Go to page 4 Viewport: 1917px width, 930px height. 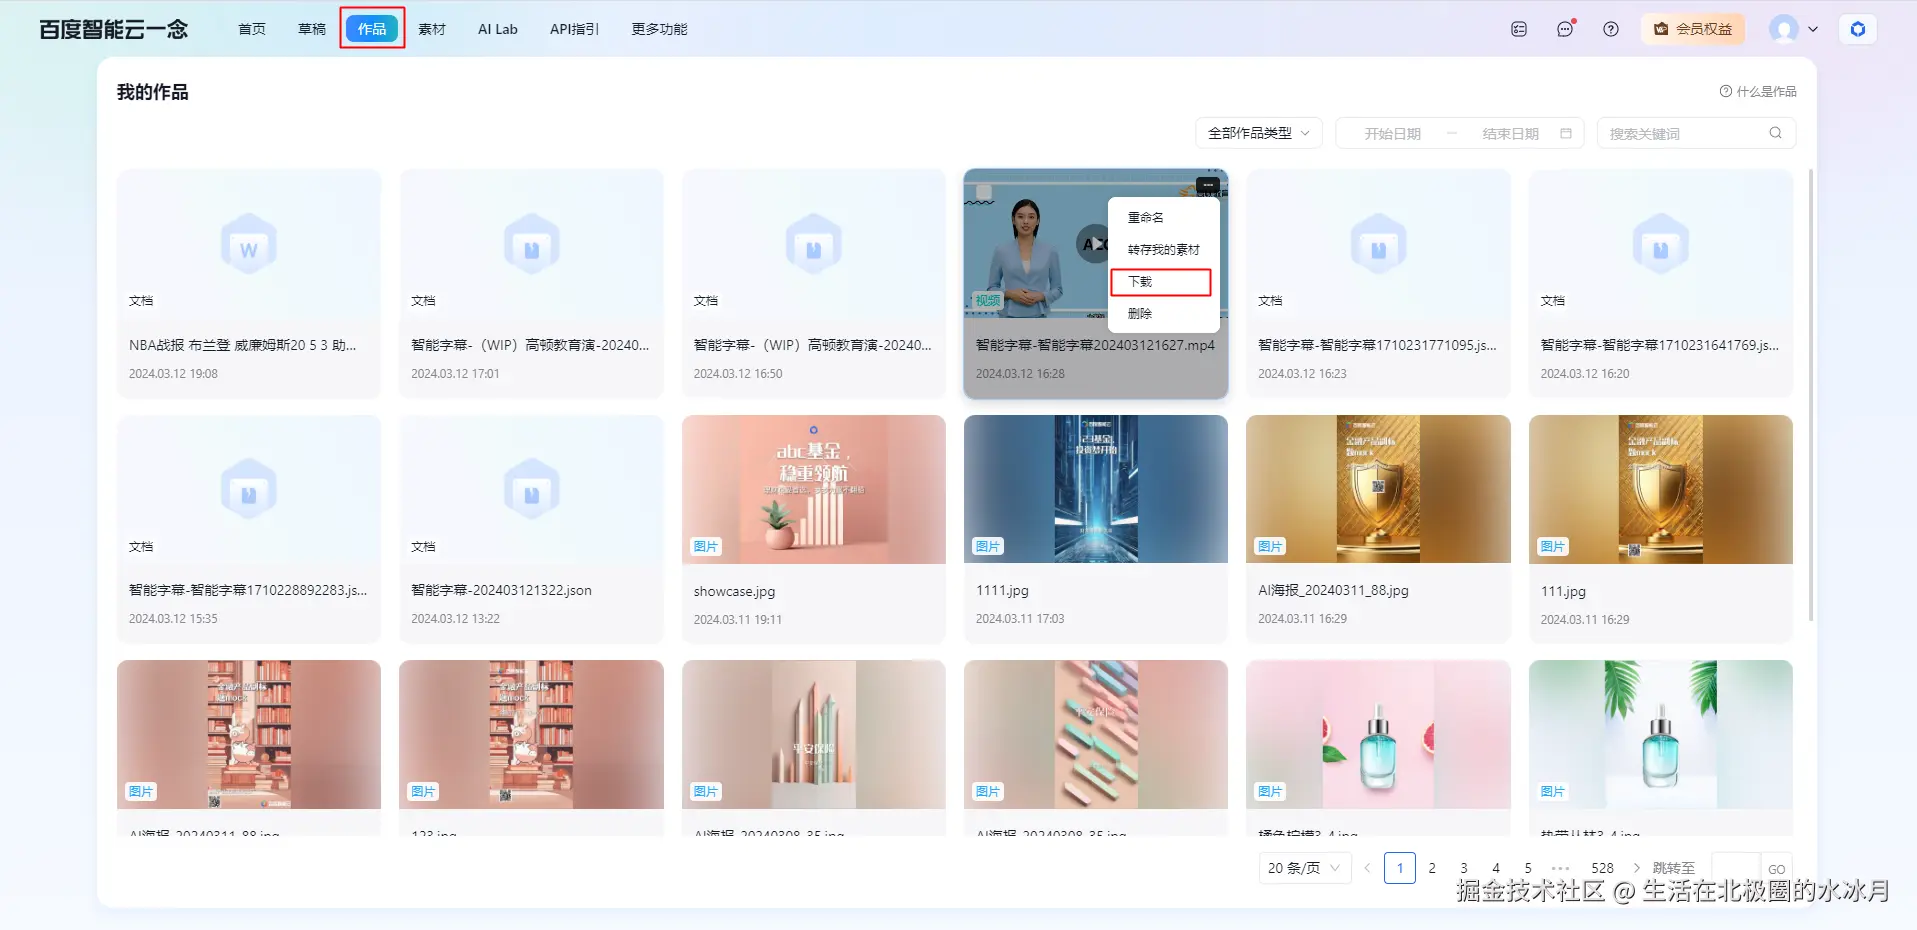[1496, 868]
